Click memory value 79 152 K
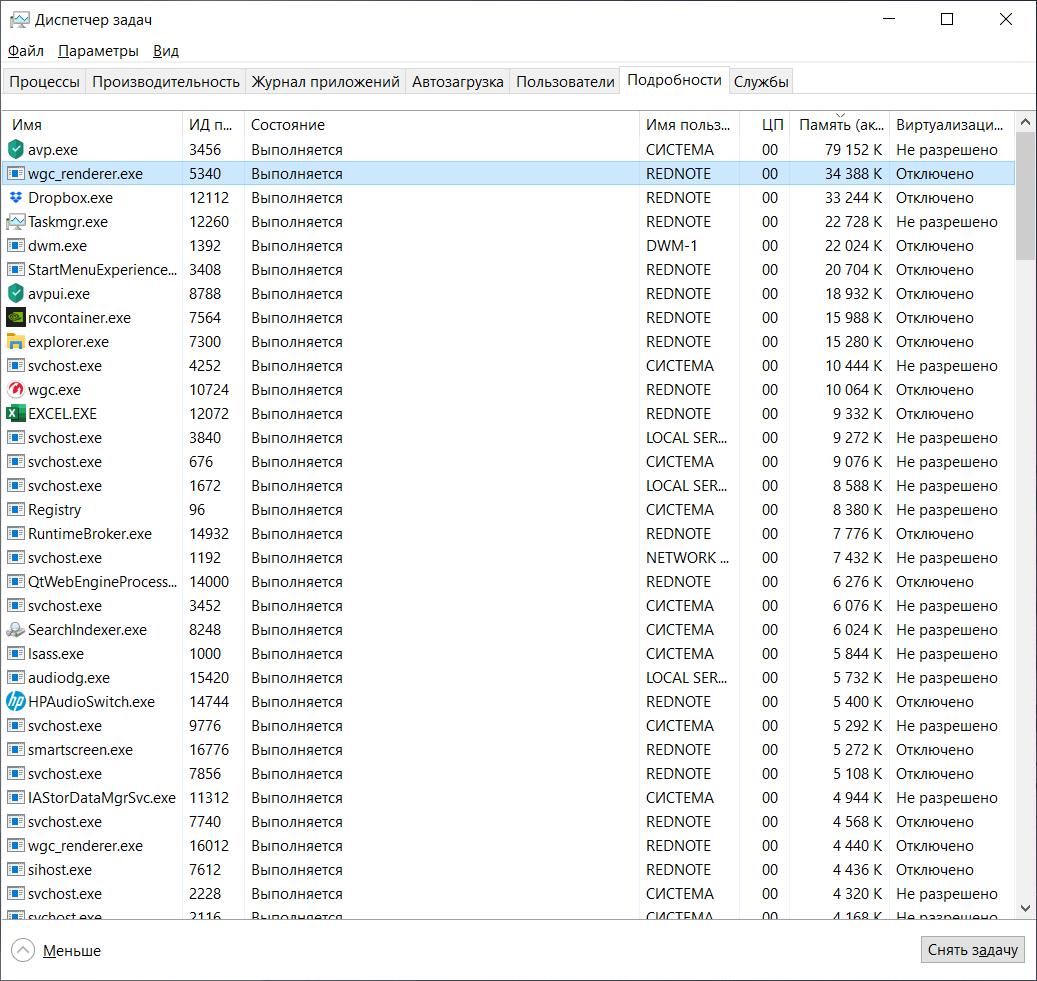This screenshot has width=1037, height=981. (853, 149)
